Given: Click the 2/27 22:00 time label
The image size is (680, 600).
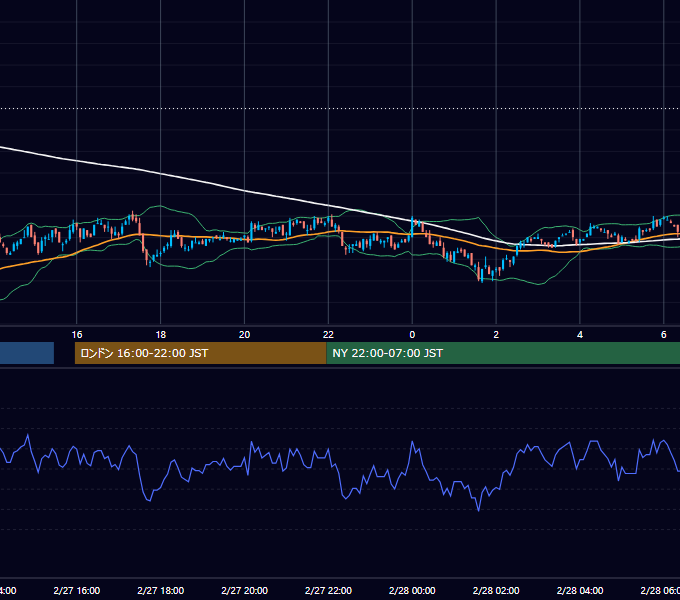Looking at the screenshot, I should 328,590.
